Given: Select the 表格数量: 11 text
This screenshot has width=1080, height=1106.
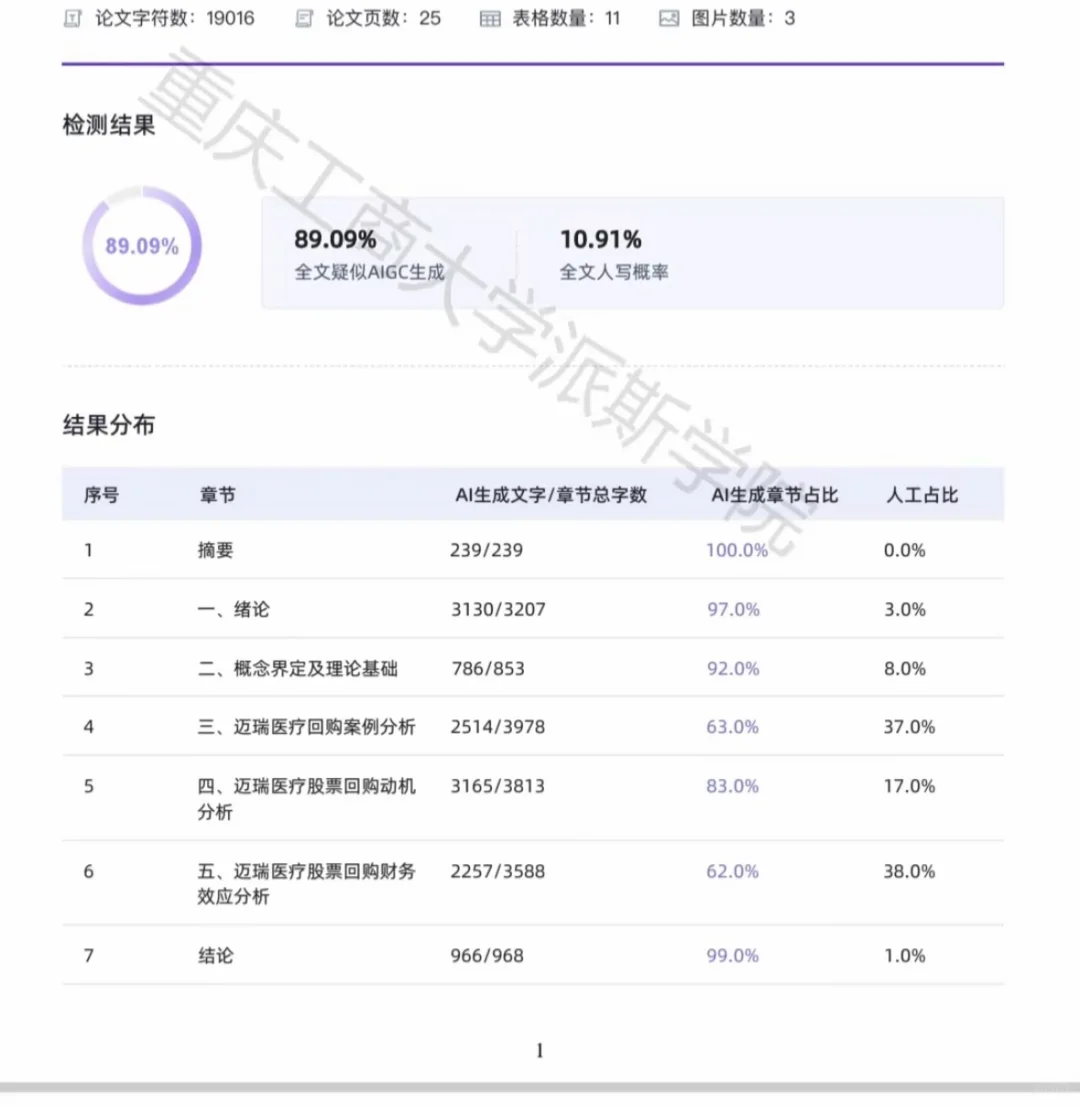Looking at the screenshot, I should 566,18.
